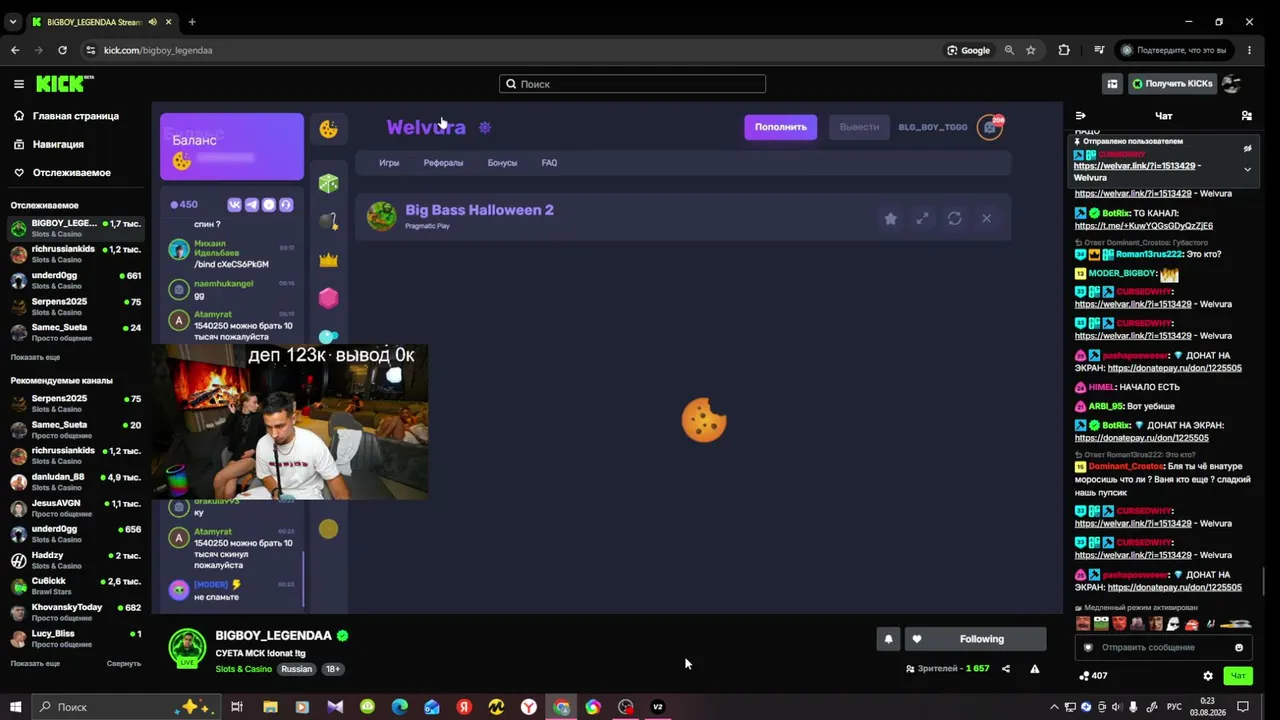Open the FAQ tab in Welvura
Image resolution: width=1280 pixels, height=720 pixels.
pyautogui.click(x=549, y=163)
